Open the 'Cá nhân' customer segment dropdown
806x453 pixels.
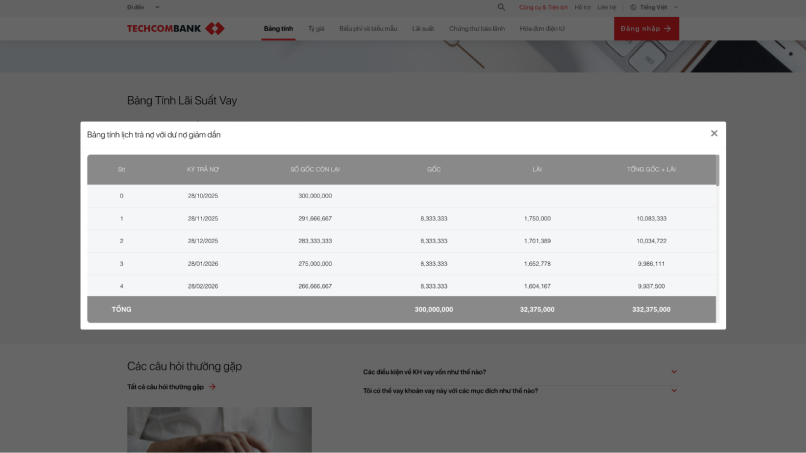pos(143,7)
